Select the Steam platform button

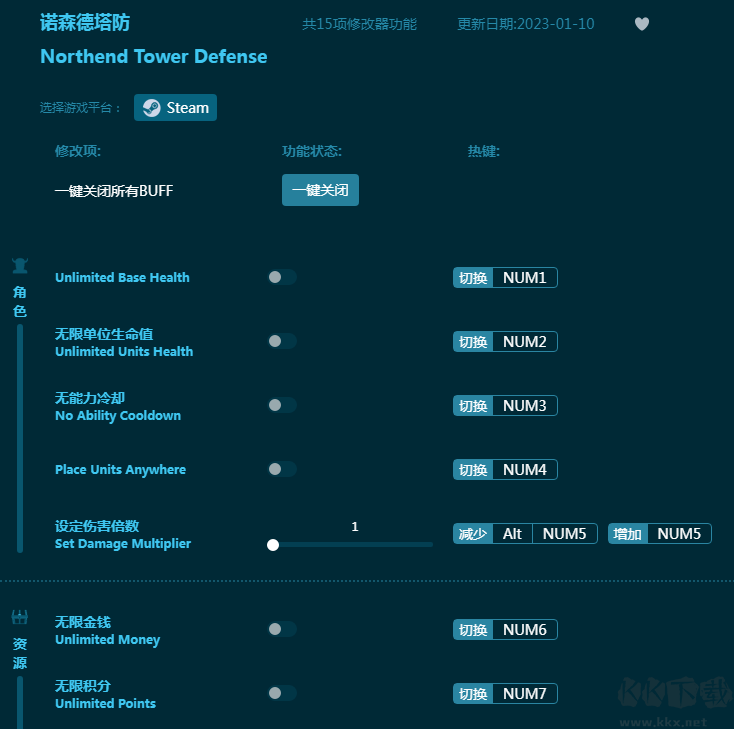point(176,108)
